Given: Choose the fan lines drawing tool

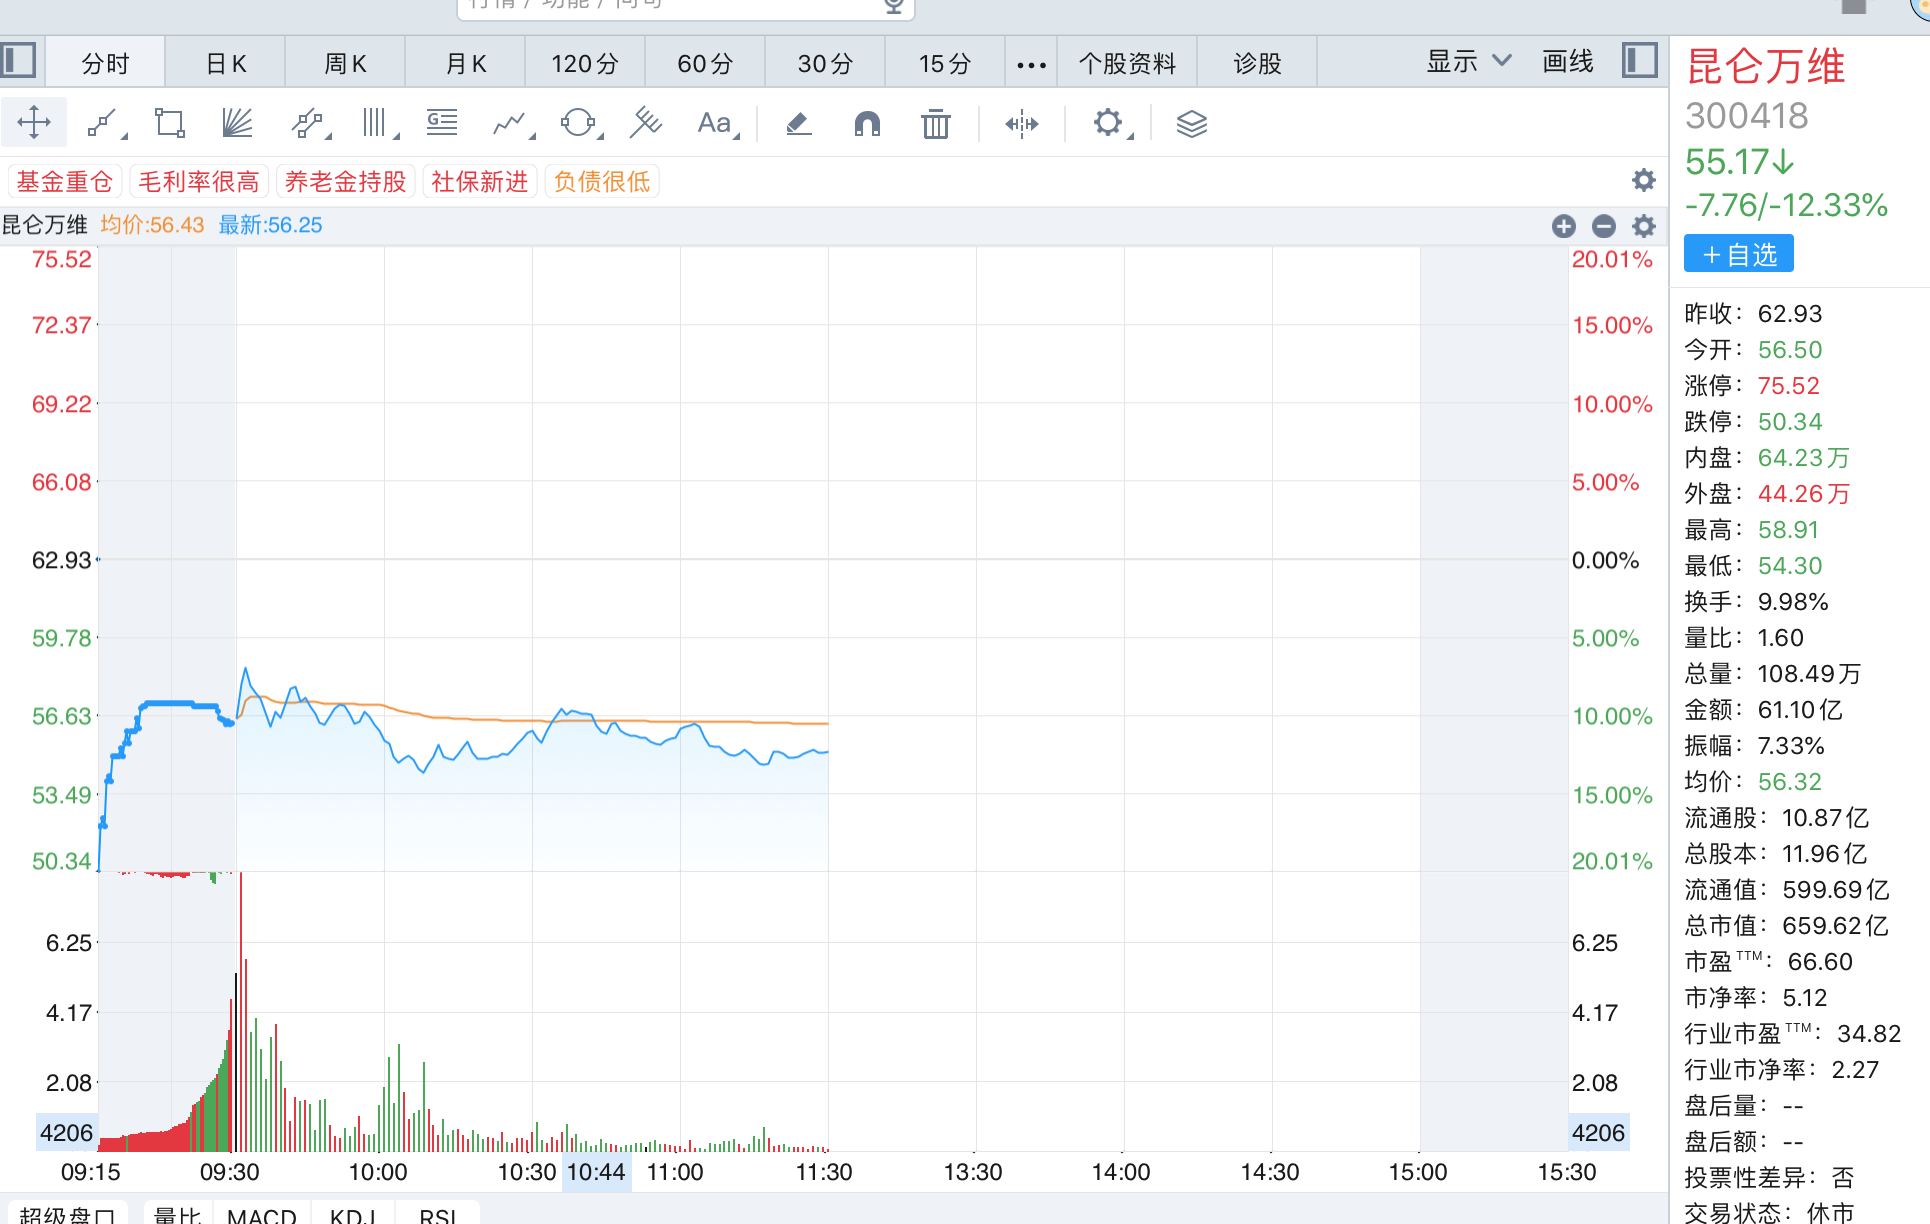Looking at the screenshot, I should 237,124.
